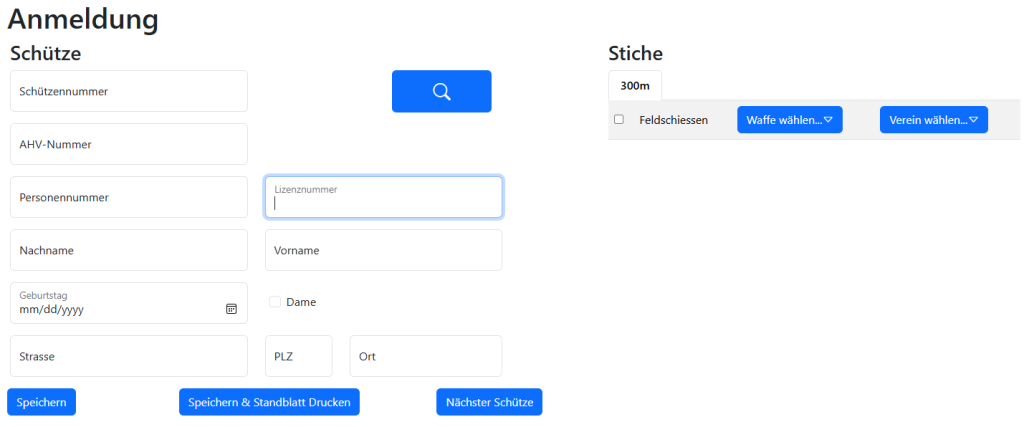Open the calendar picker in Geburtstag field
The height and width of the screenshot is (427, 1024).
pyautogui.click(x=231, y=309)
